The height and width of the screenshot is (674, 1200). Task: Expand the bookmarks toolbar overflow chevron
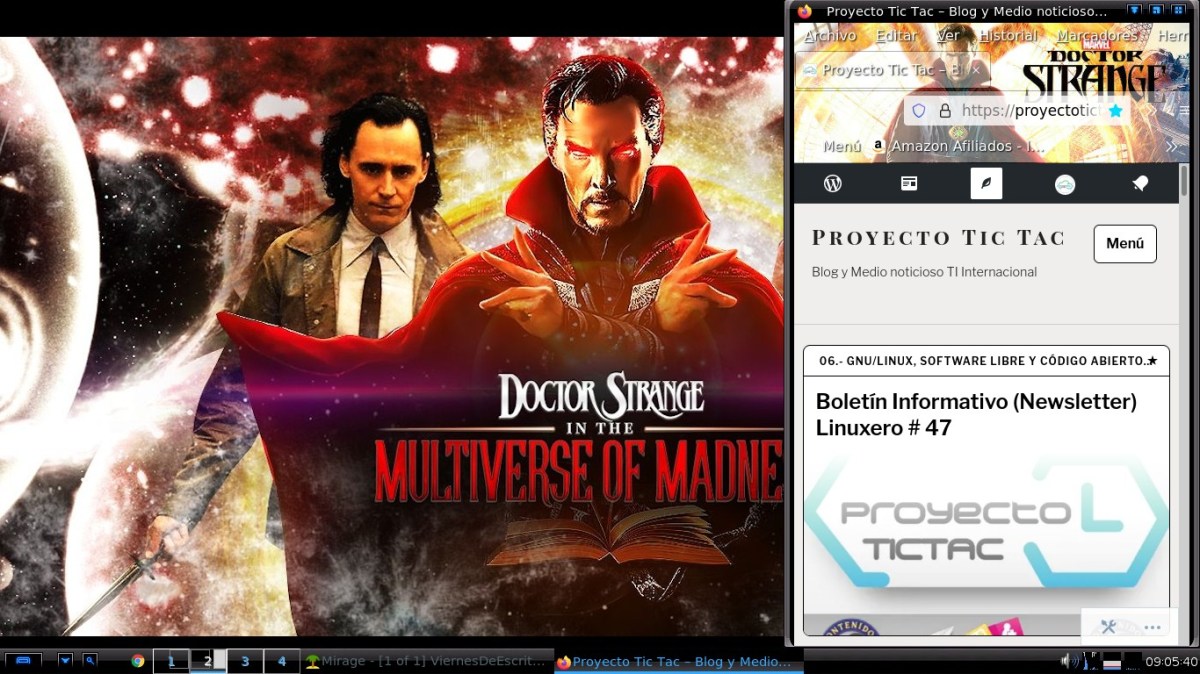point(1171,146)
